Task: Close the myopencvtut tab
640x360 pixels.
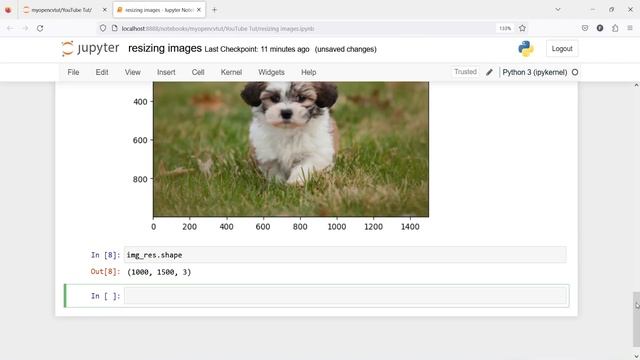Action: pyautogui.click(x=104, y=10)
